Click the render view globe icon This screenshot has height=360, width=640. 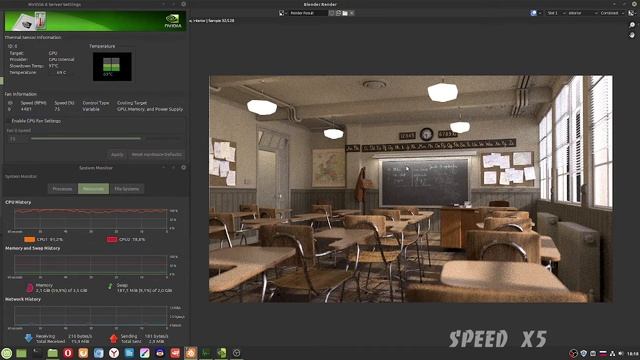(533, 13)
